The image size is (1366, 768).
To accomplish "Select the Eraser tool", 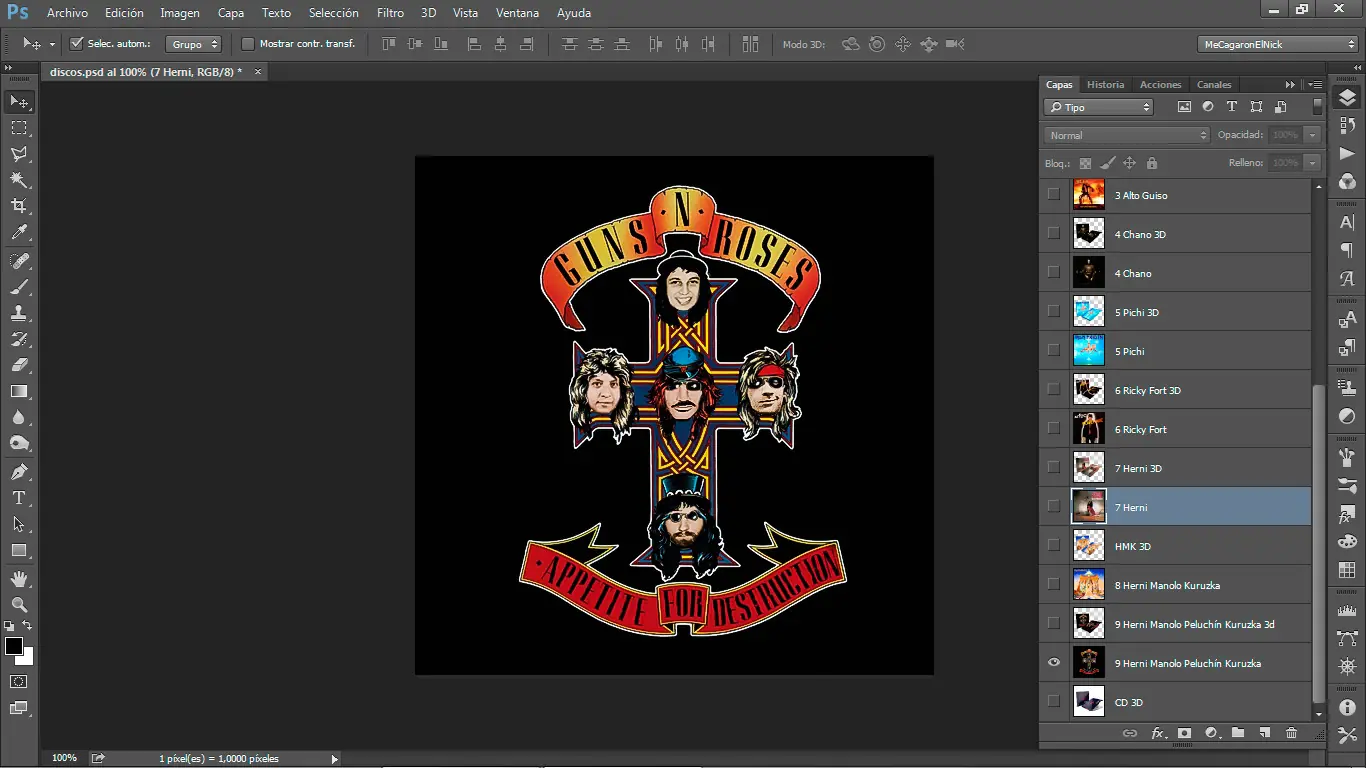I will click(x=19, y=365).
